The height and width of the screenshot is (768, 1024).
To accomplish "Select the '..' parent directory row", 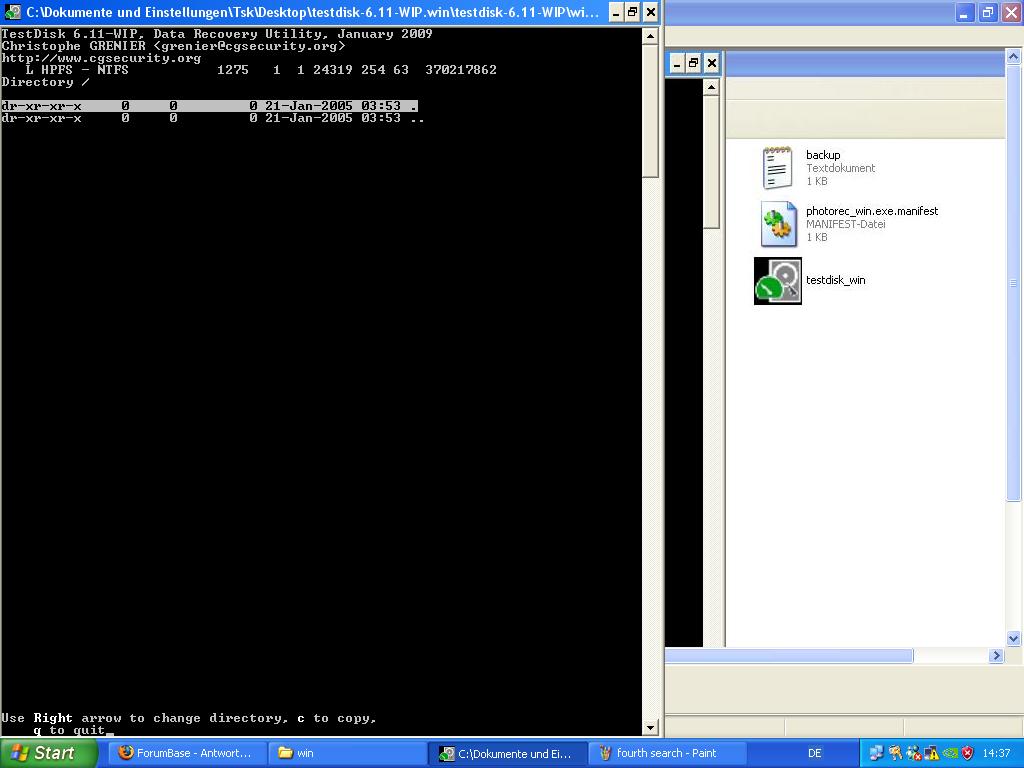I will tap(213, 118).
